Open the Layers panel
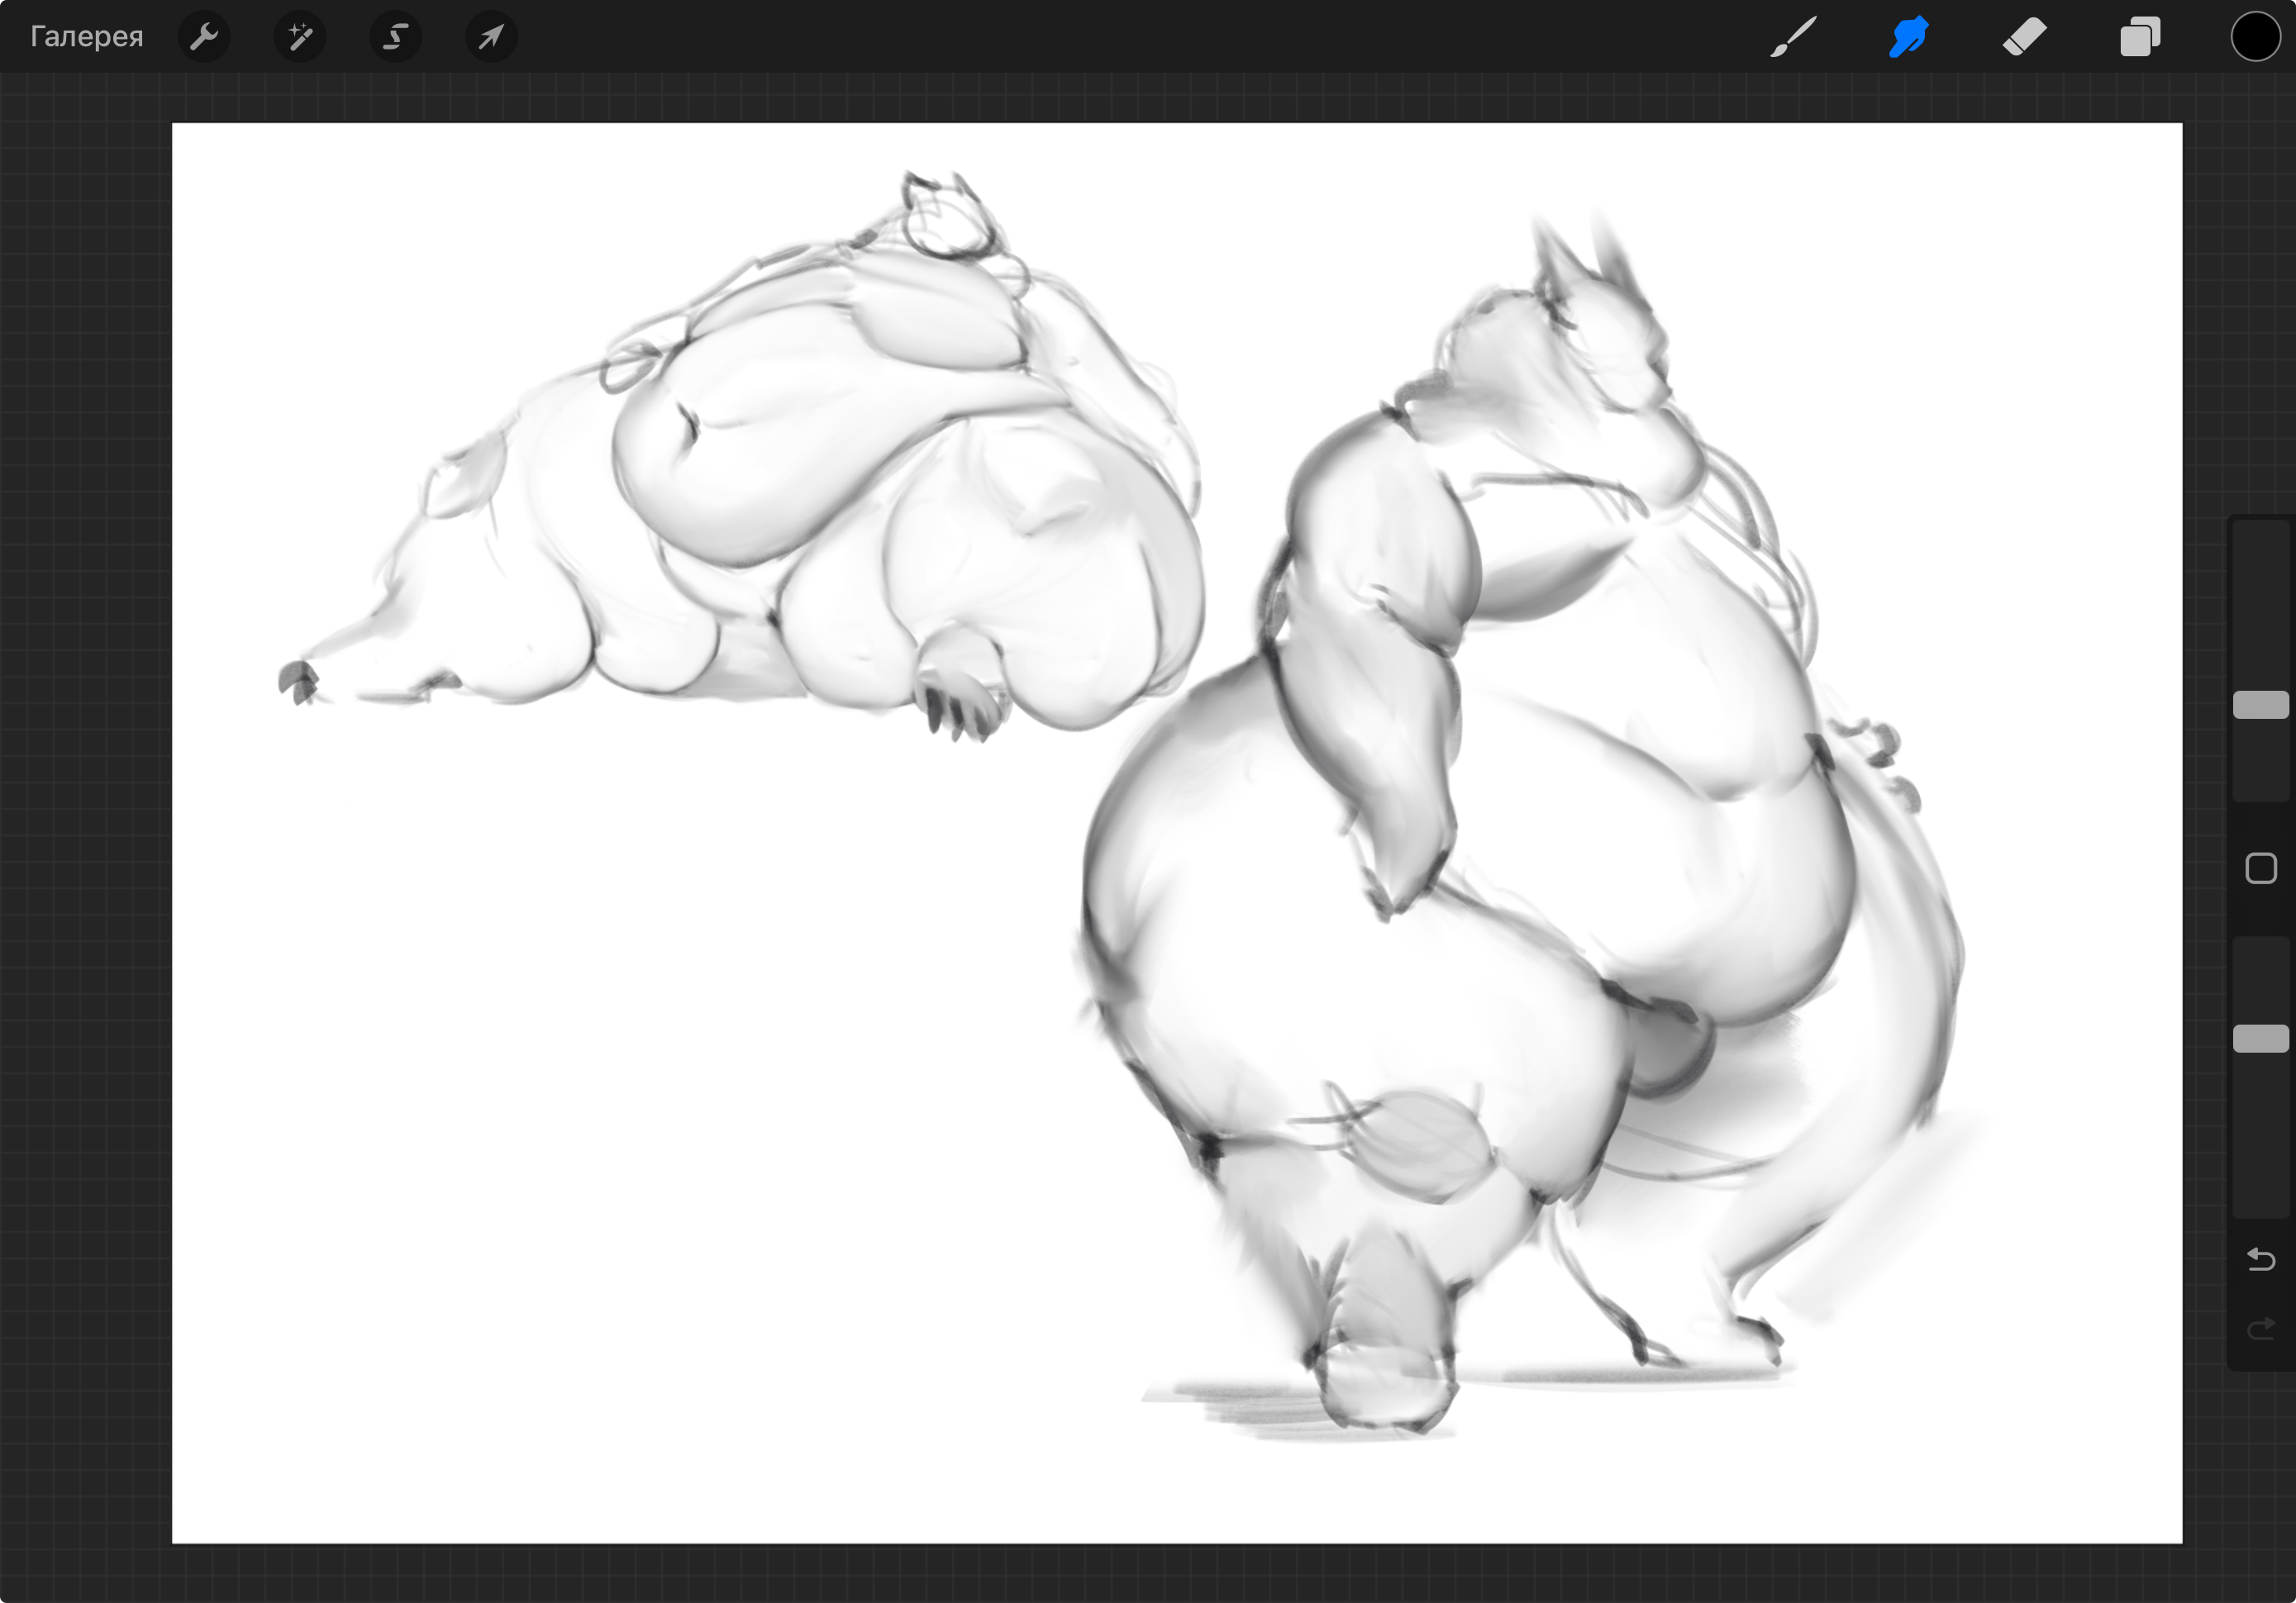The image size is (2296, 1603). pos(2141,37)
